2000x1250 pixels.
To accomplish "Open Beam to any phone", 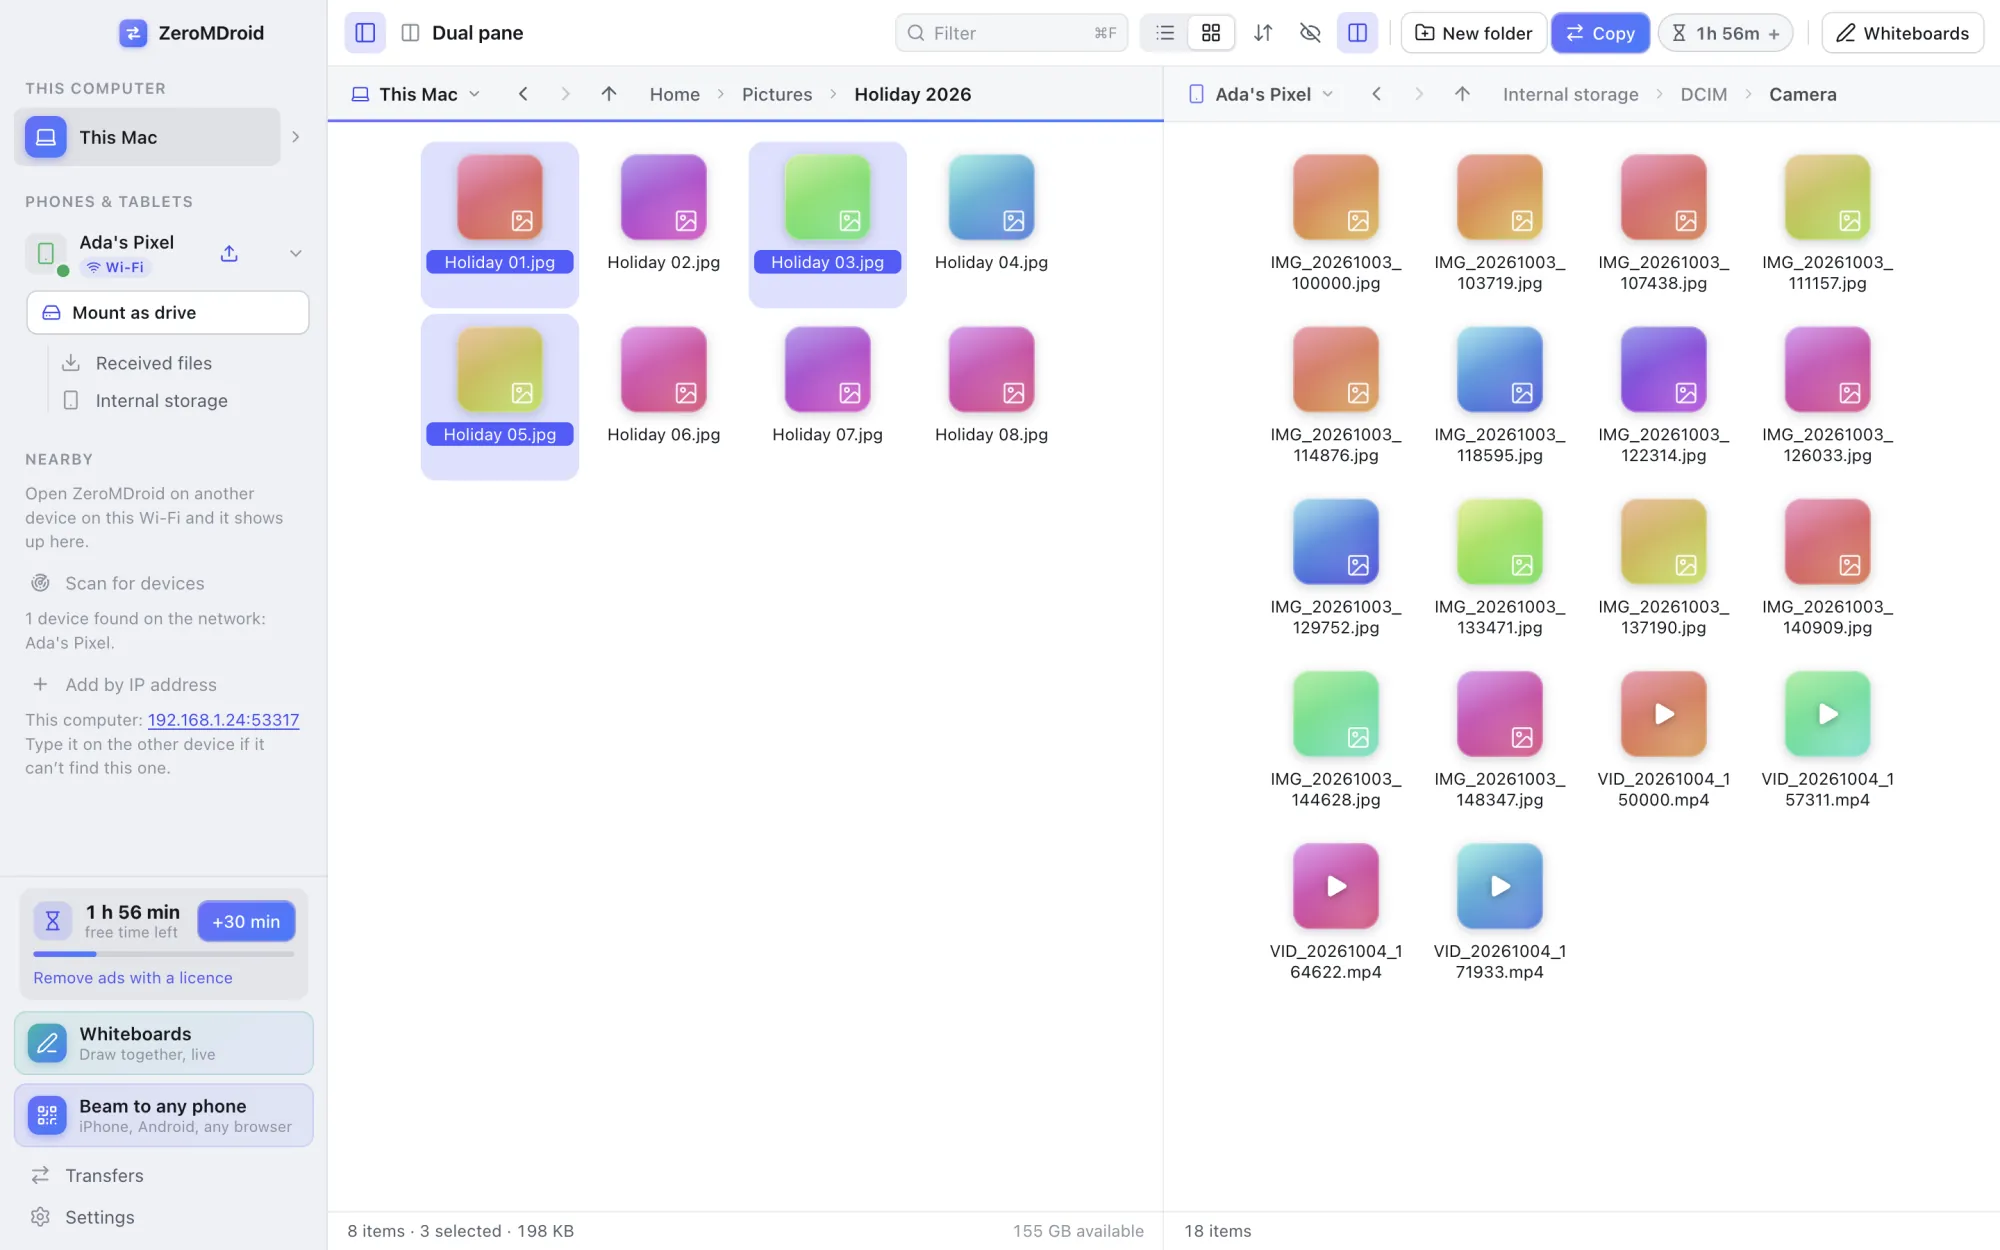I will point(164,1115).
